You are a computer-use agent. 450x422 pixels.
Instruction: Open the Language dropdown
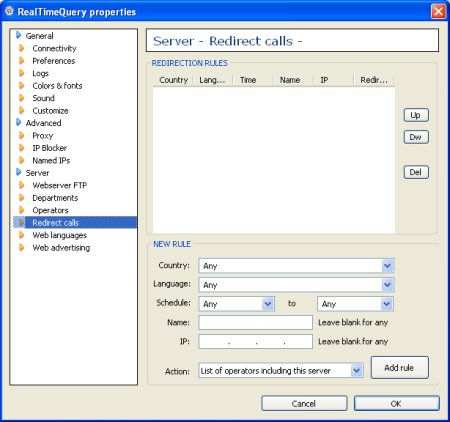coord(387,285)
